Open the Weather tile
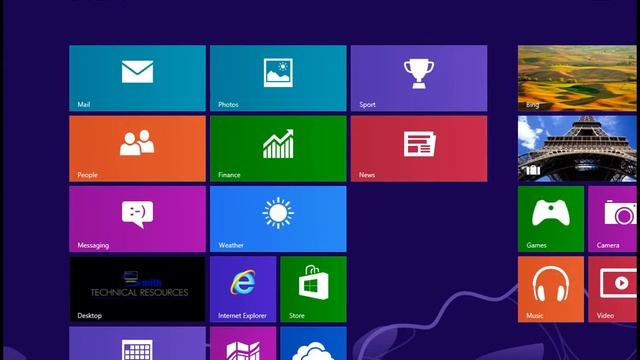 tap(278, 219)
